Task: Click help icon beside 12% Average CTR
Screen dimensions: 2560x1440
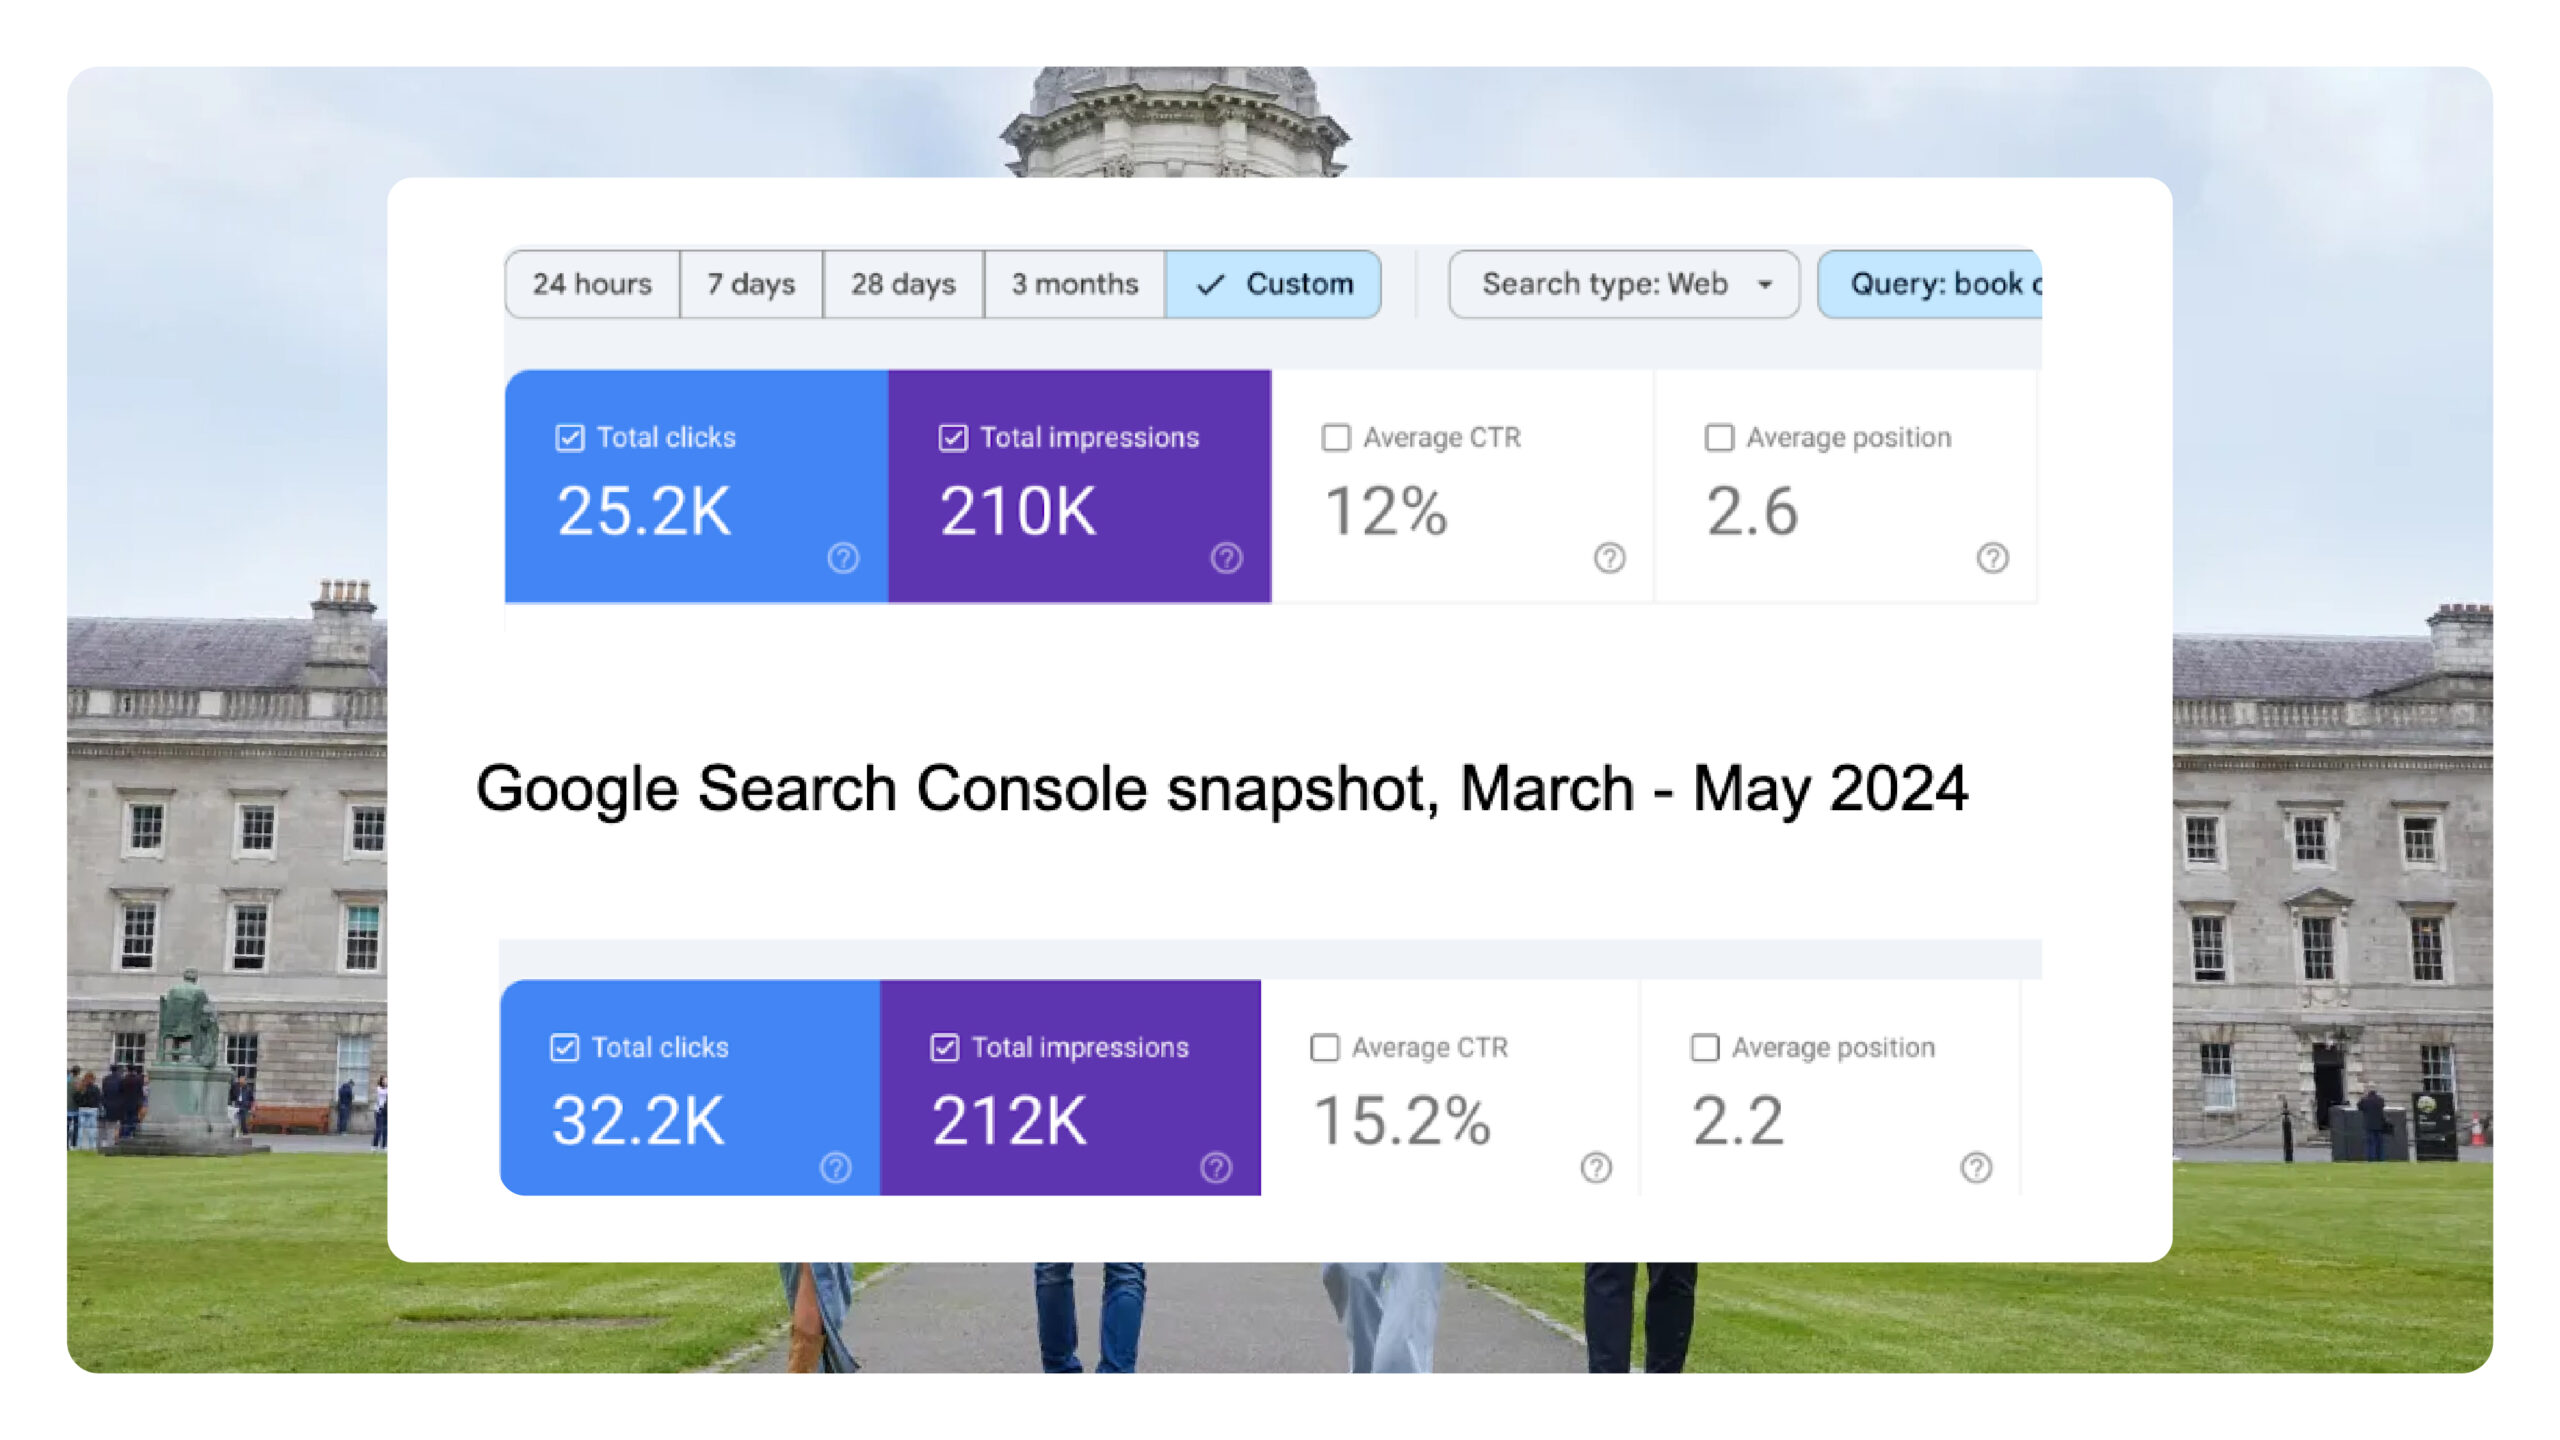Action: pyautogui.click(x=1609, y=557)
